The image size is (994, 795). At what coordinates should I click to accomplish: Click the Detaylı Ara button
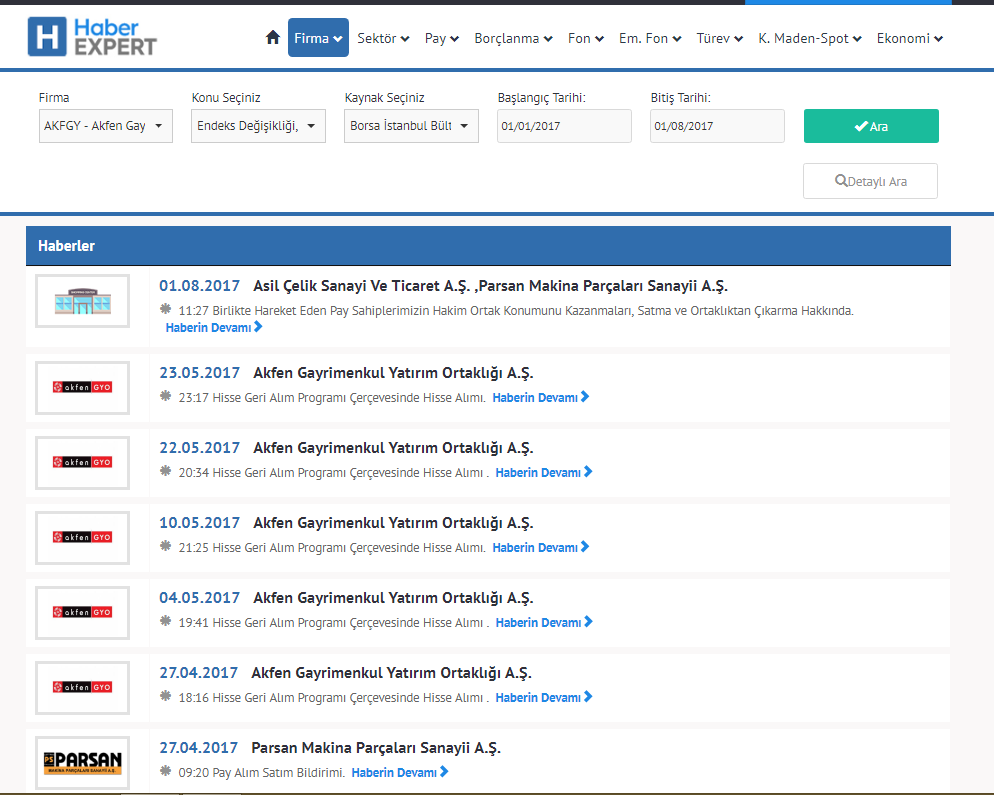click(870, 181)
